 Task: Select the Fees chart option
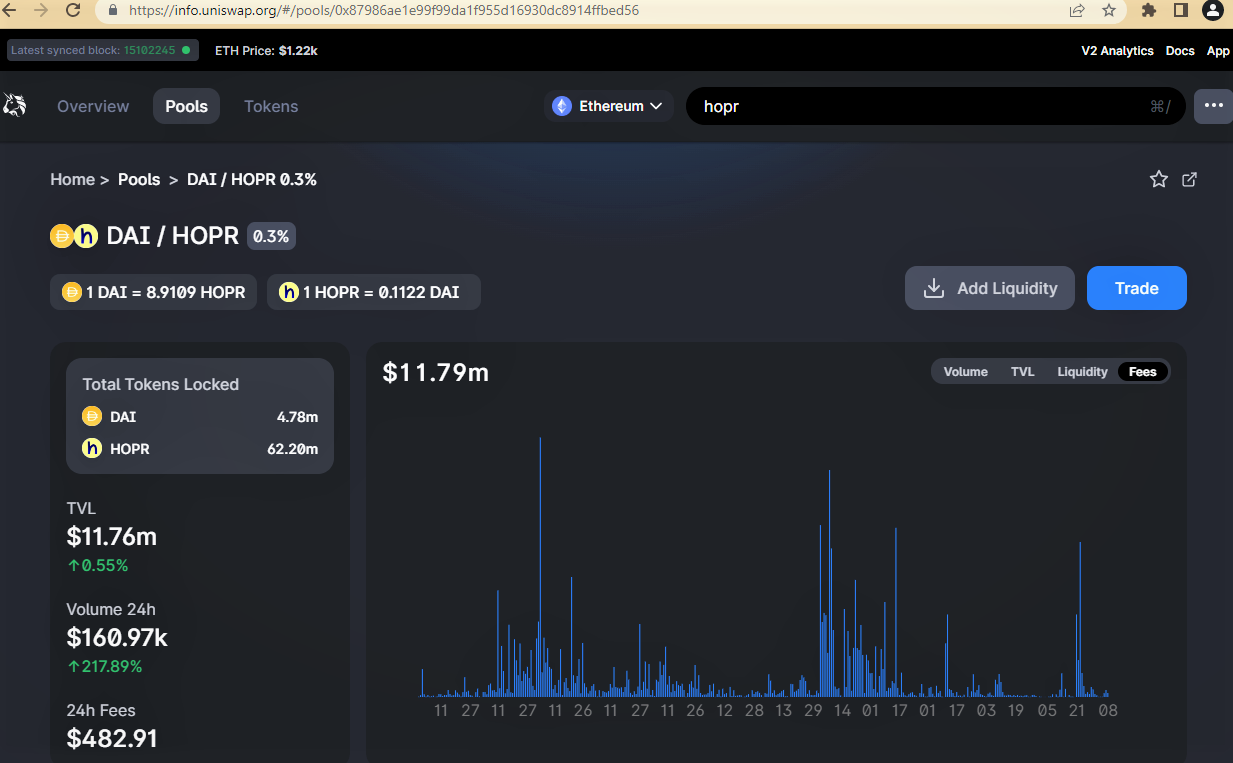click(x=1143, y=372)
